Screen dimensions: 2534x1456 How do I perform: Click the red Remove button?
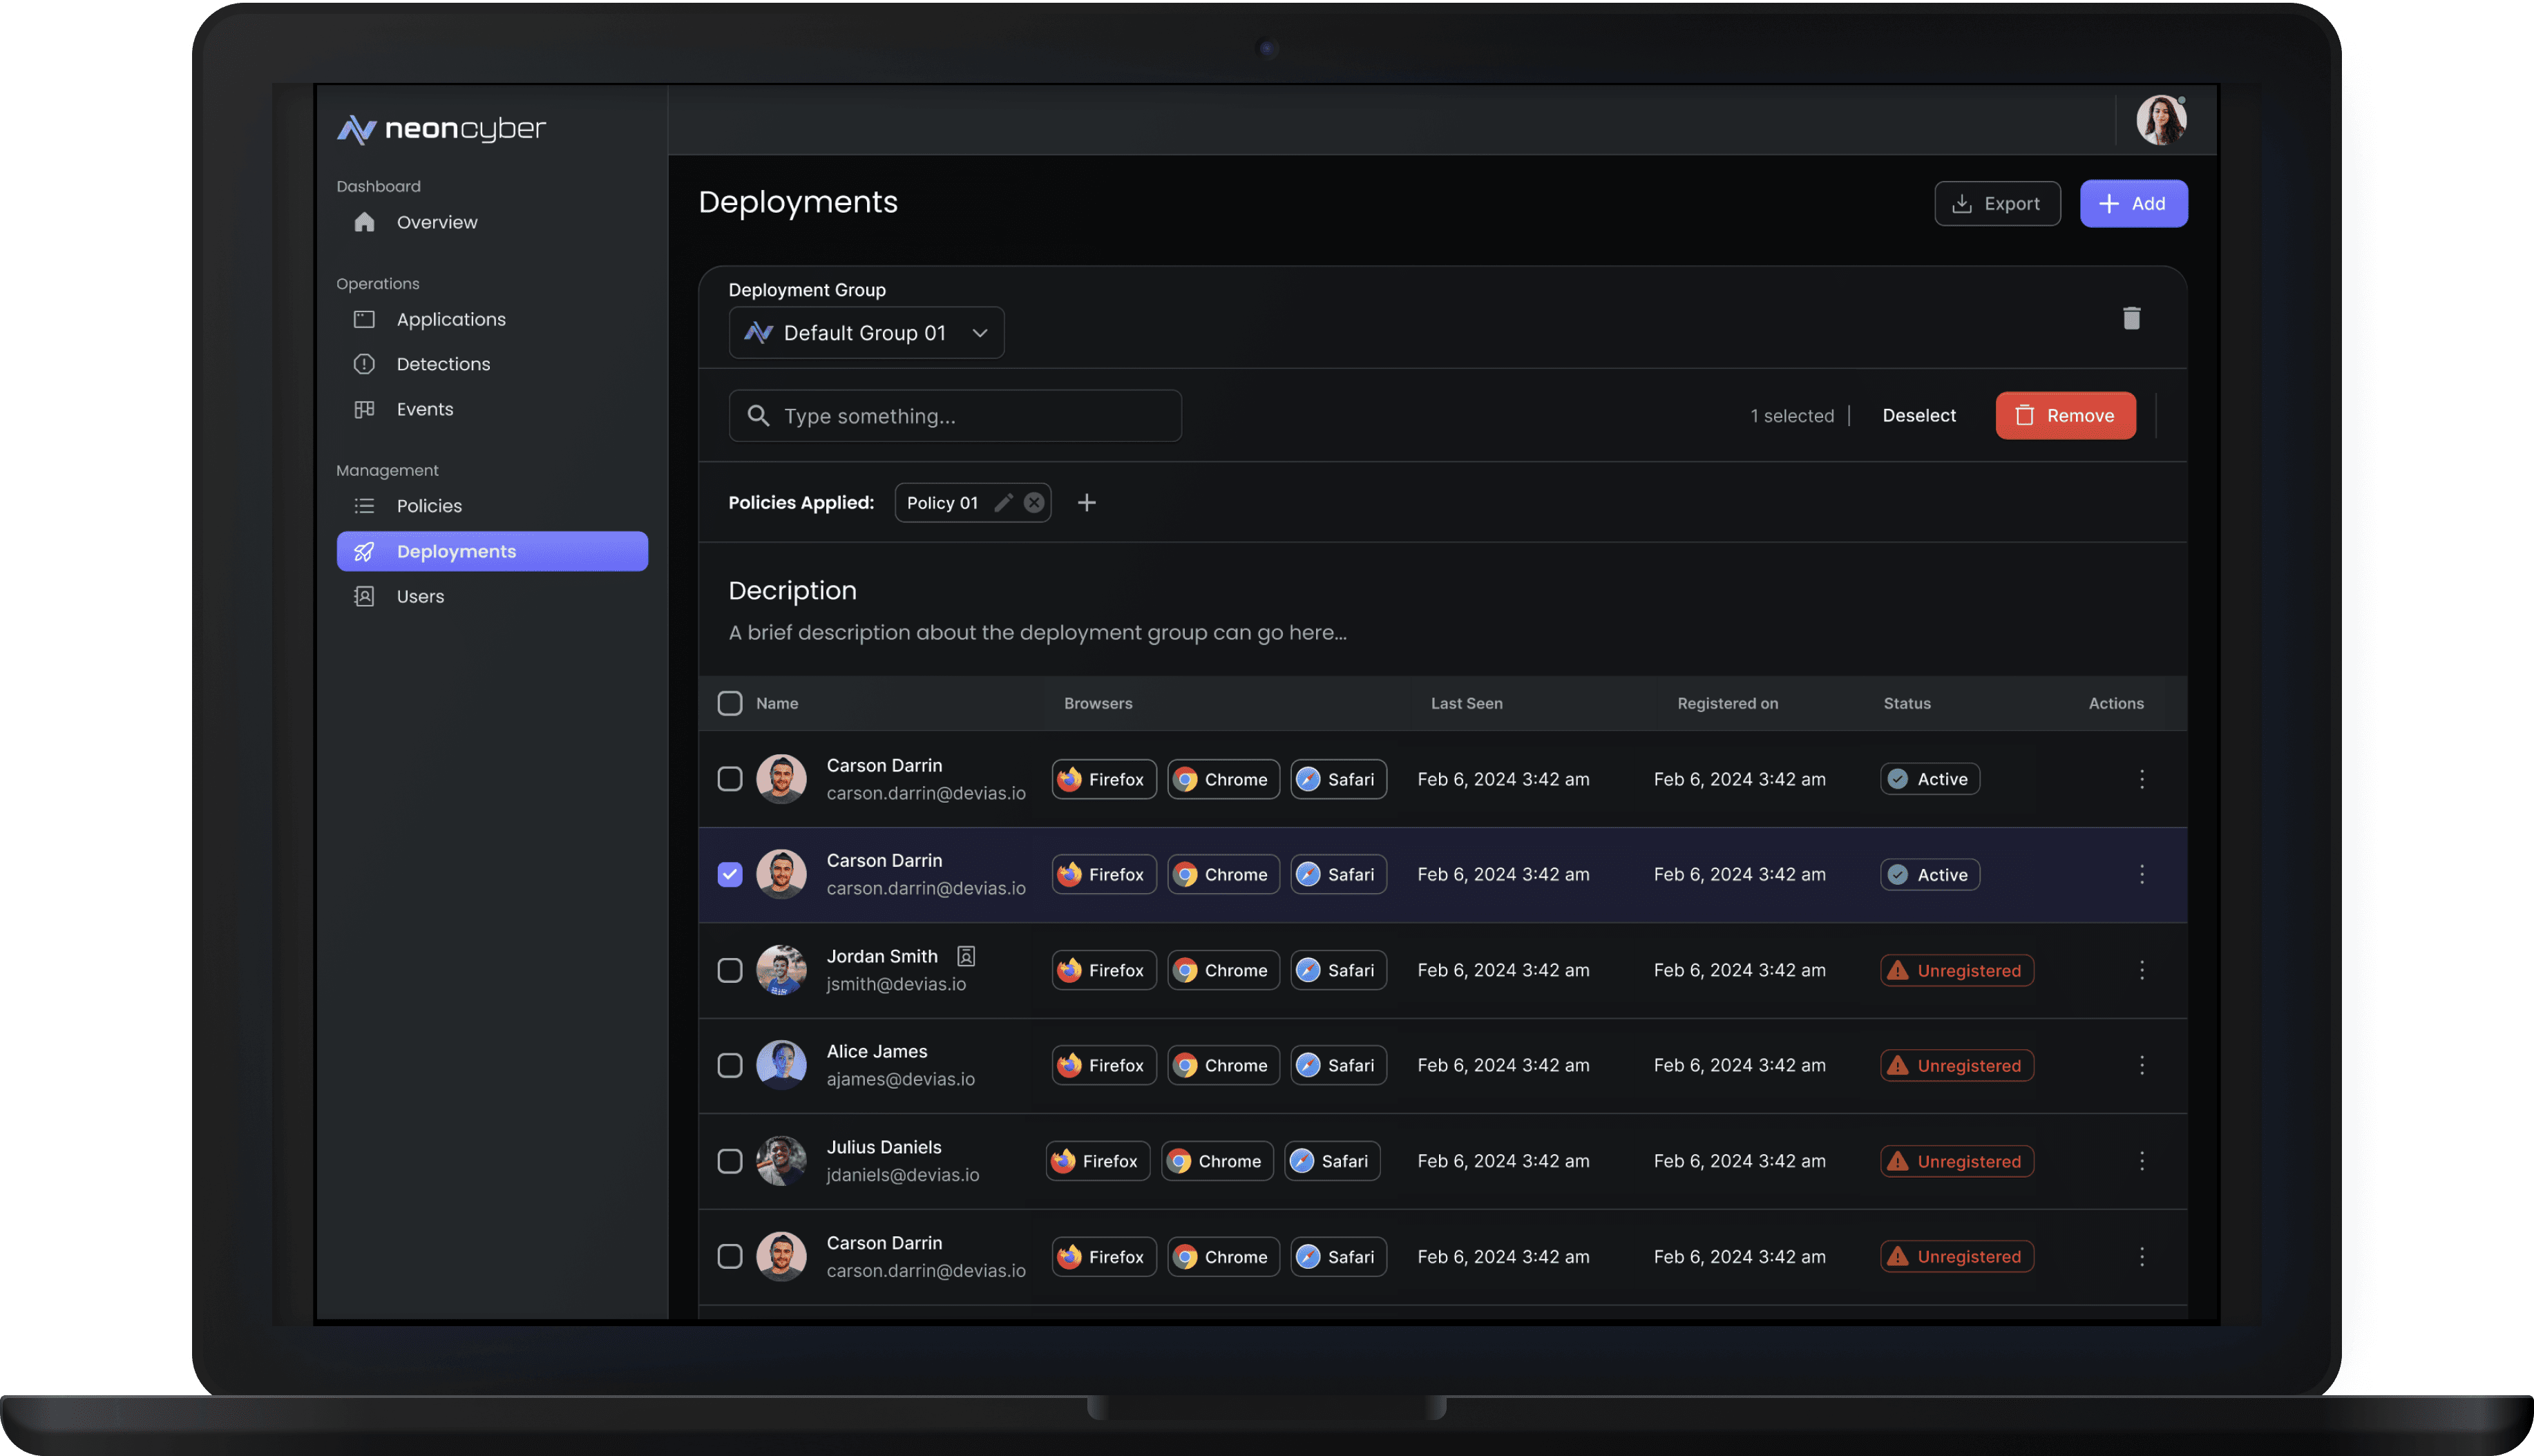(x=2065, y=416)
